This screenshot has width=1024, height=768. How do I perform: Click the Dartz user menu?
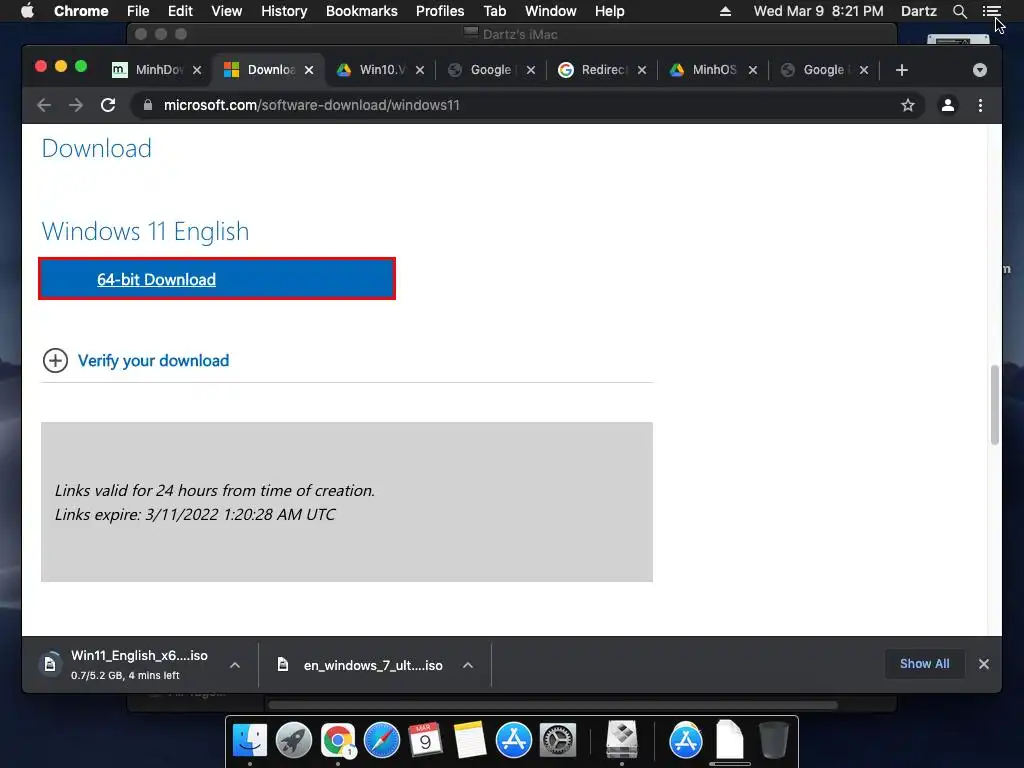click(x=918, y=11)
